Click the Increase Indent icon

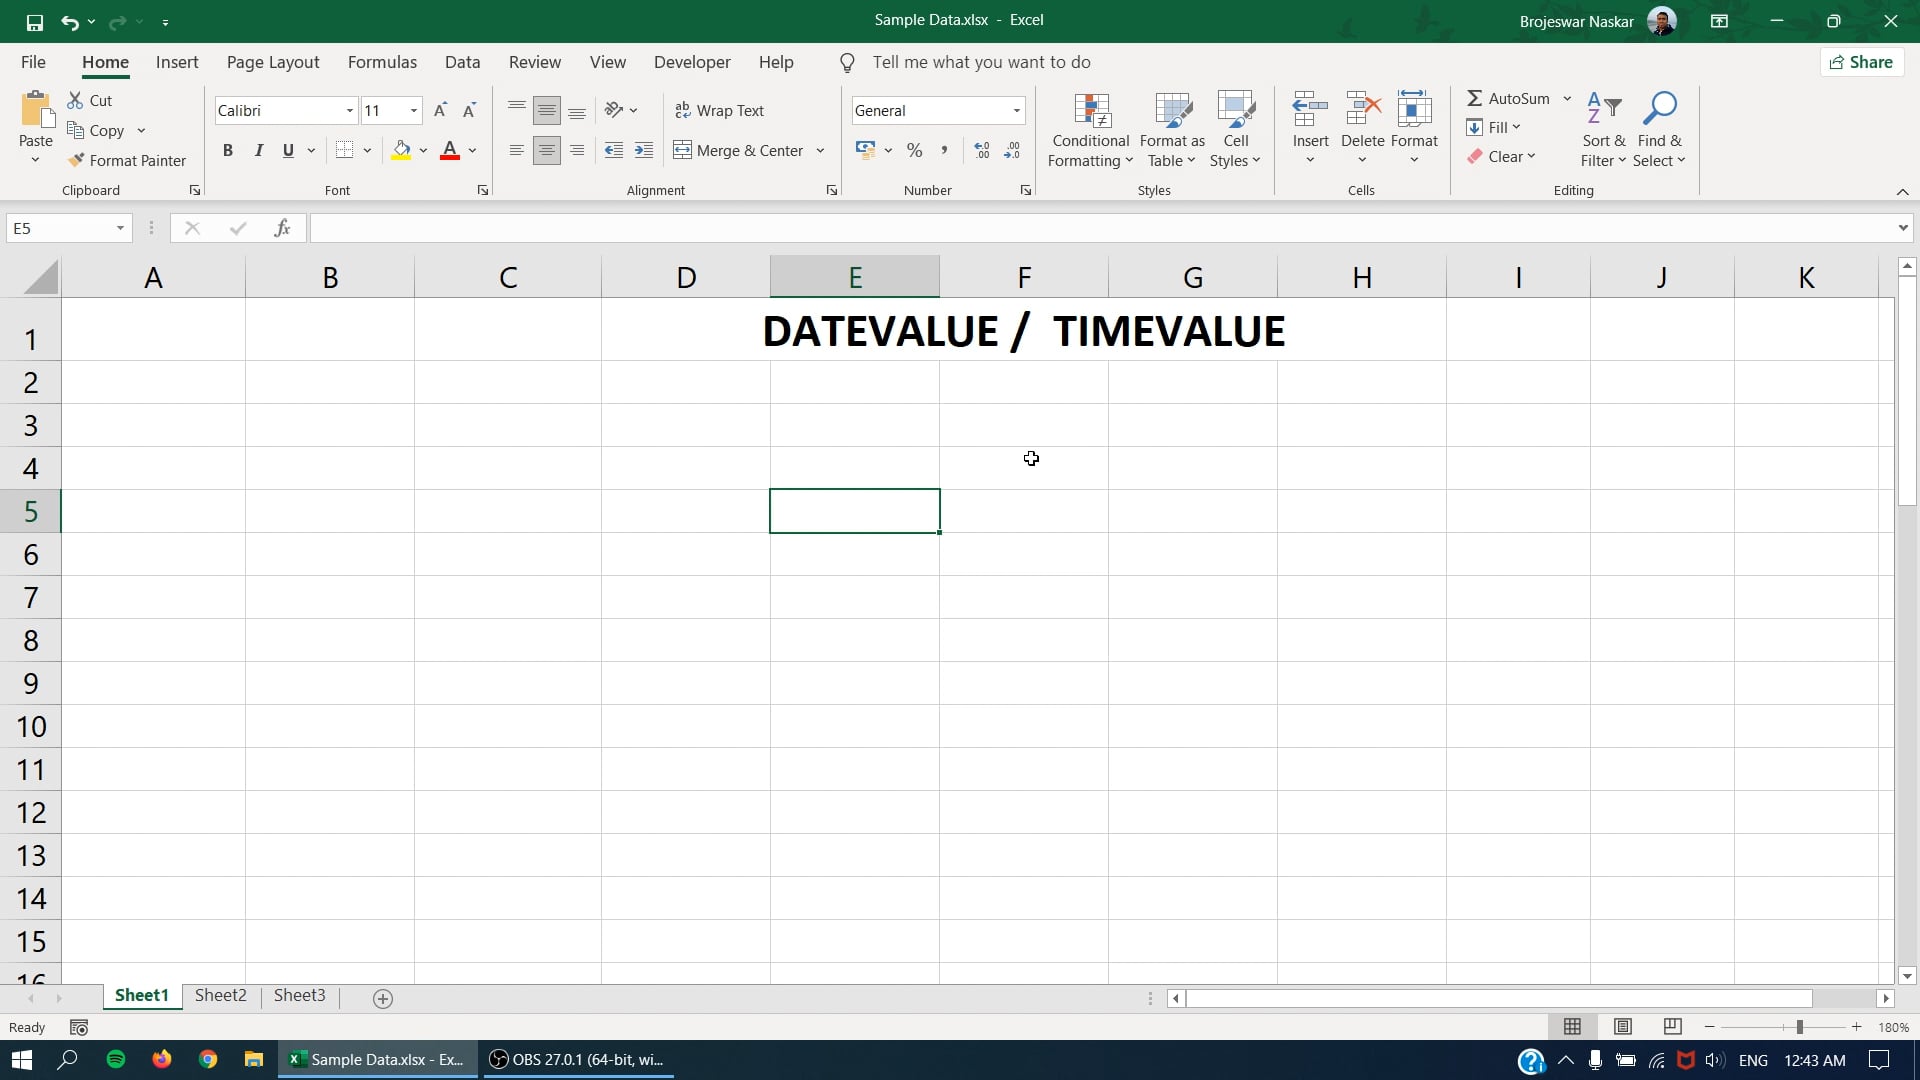click(x=644, y=150)
